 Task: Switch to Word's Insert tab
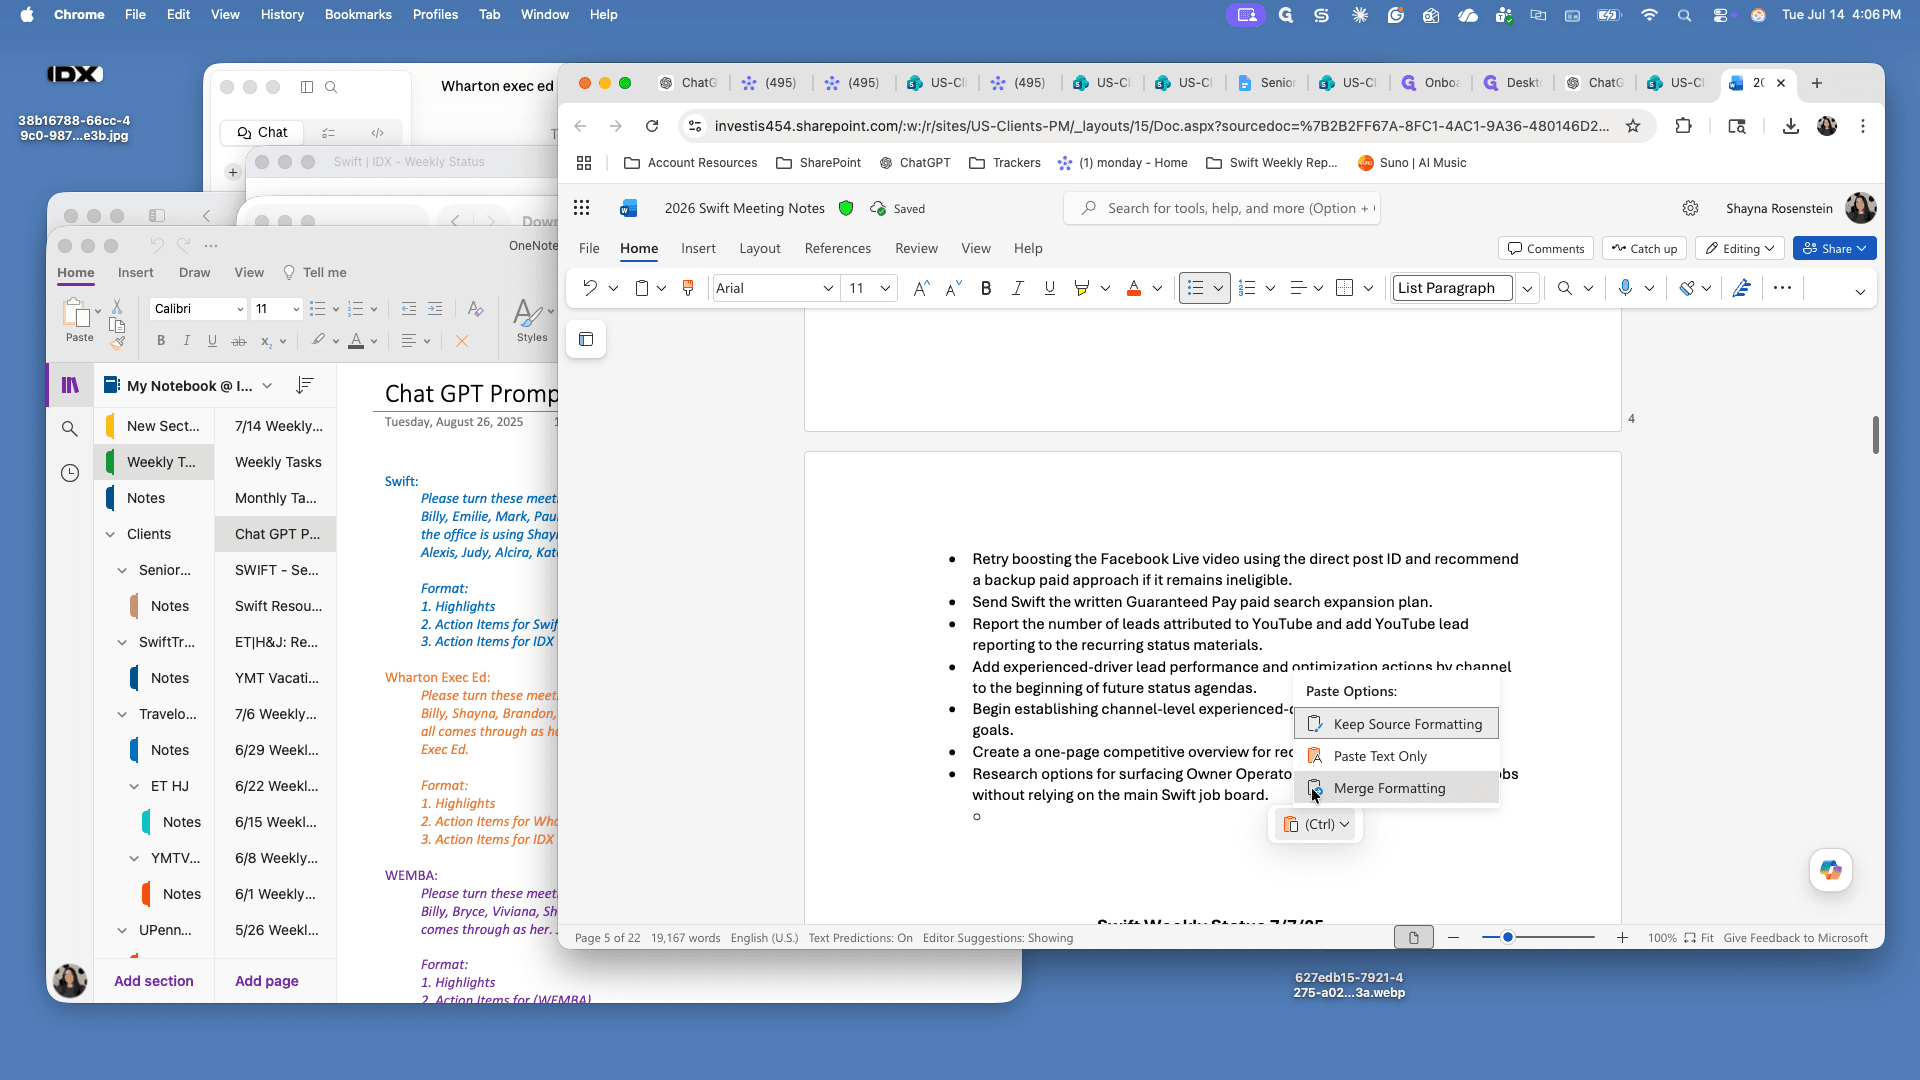tap(698, 248)
